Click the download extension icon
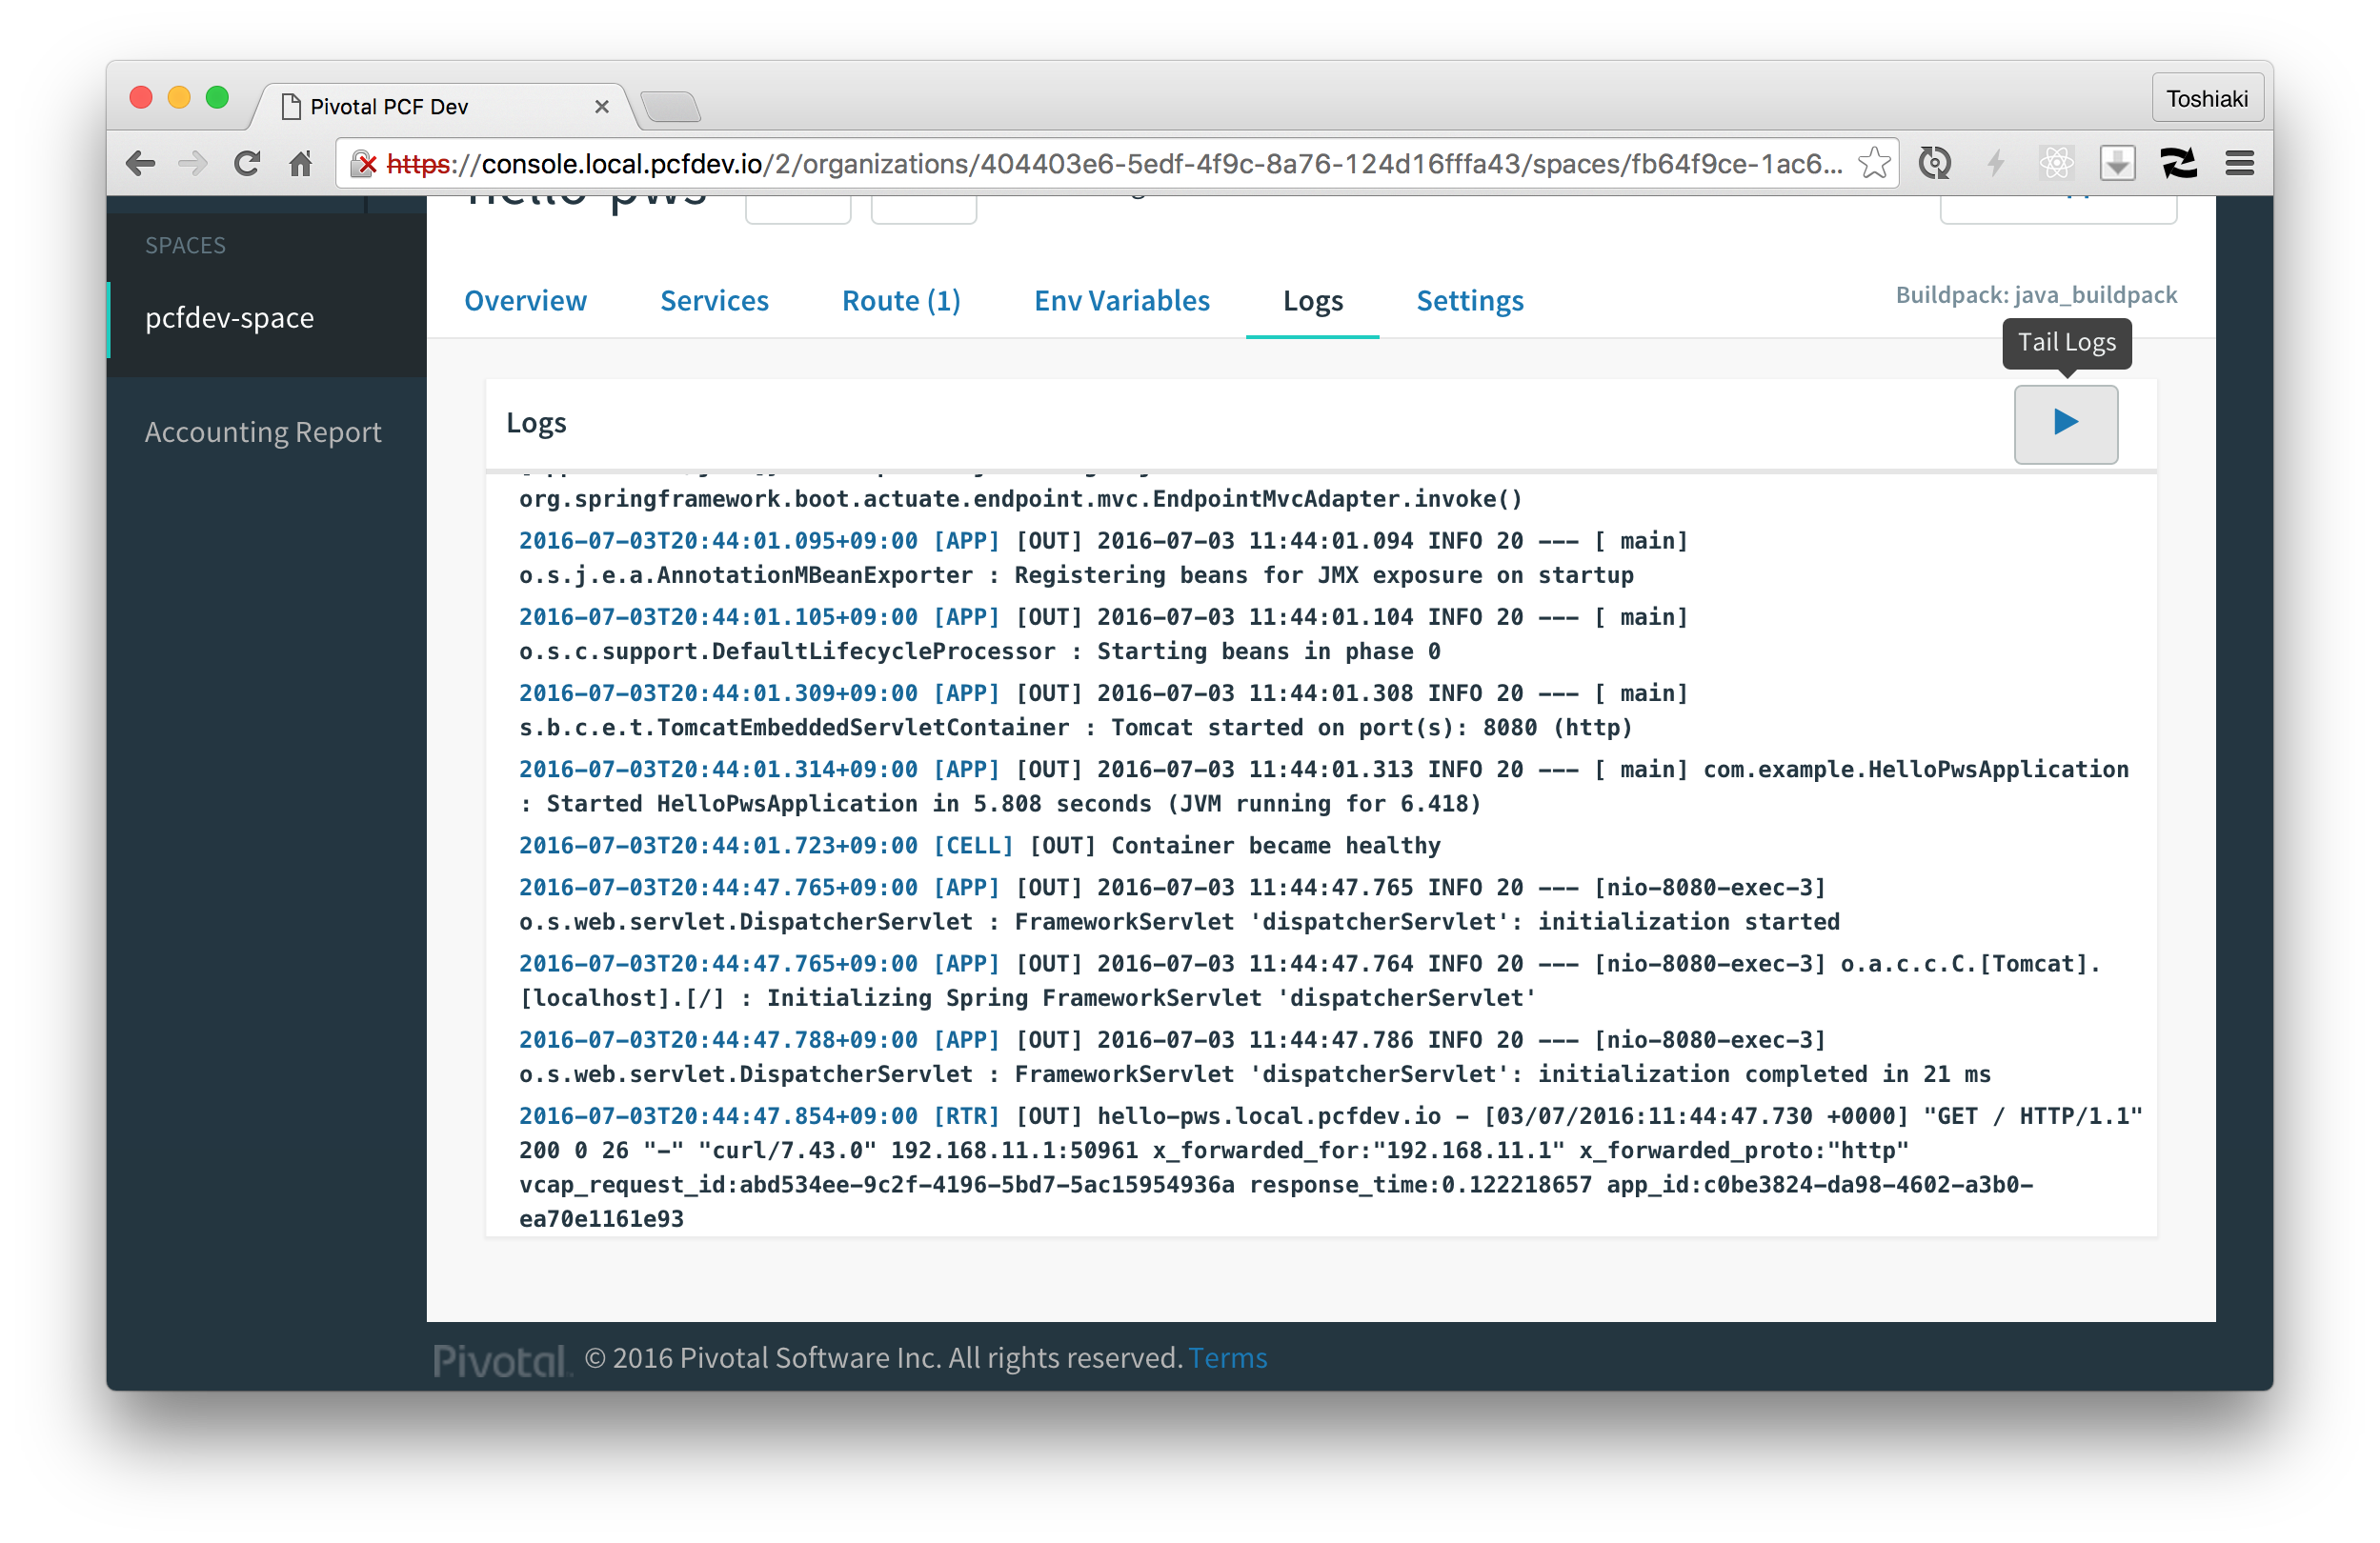The height and width of the screenshot is (1543, 2380). [2117, 163]
